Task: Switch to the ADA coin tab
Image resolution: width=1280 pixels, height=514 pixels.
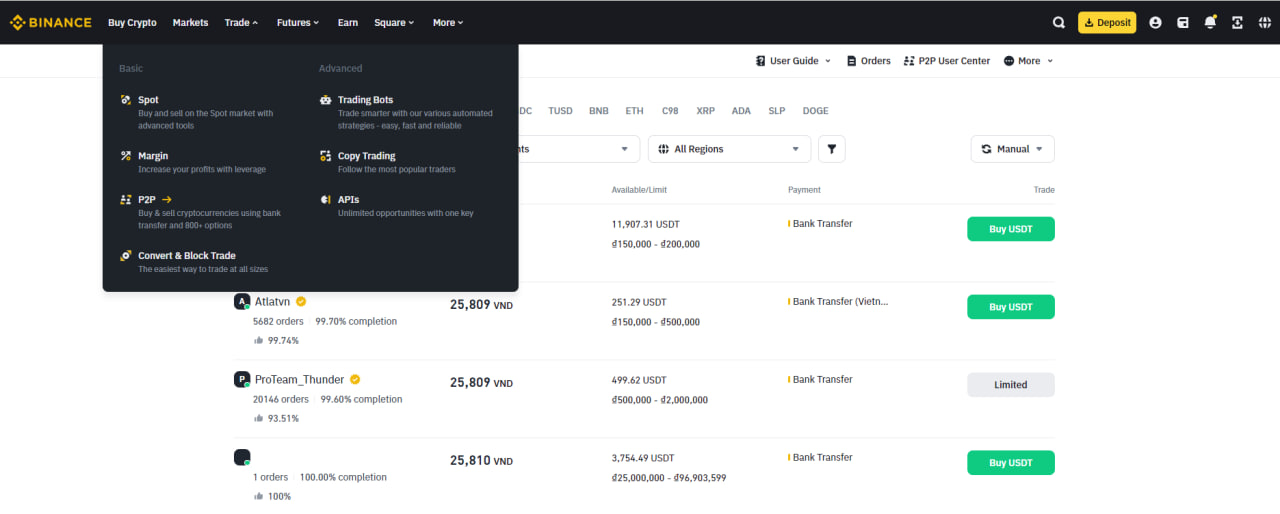Action: tap(741, 111)
